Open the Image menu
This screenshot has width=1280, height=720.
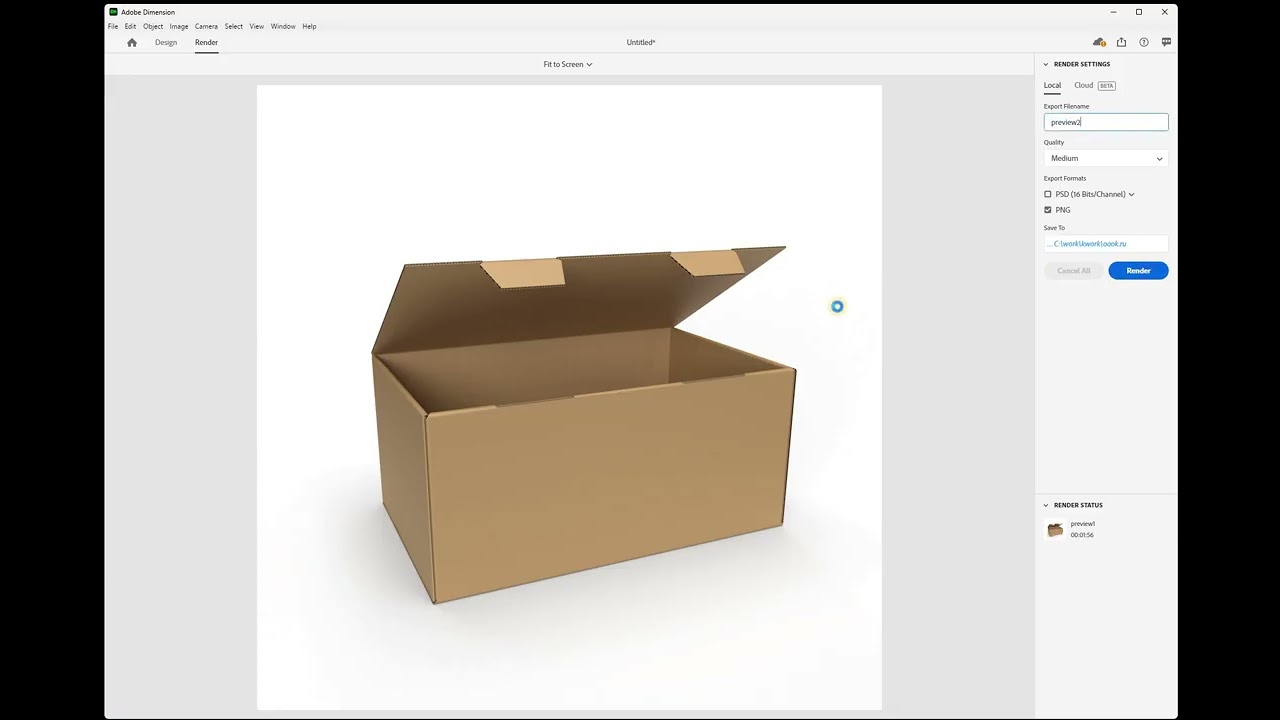(x=179, y=26)
